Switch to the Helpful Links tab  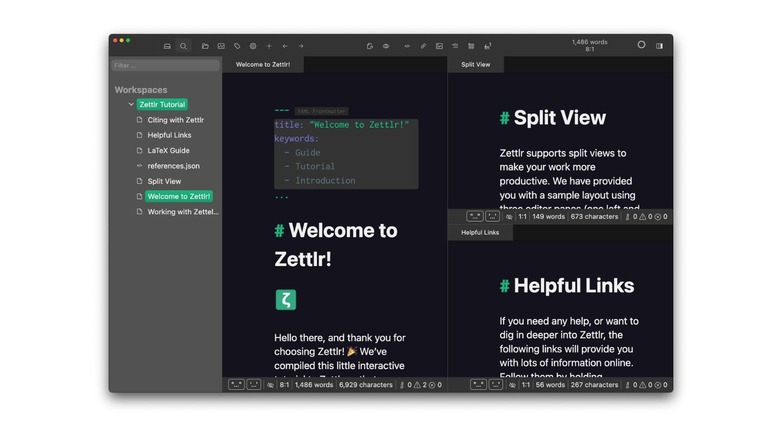coord(480,232)
